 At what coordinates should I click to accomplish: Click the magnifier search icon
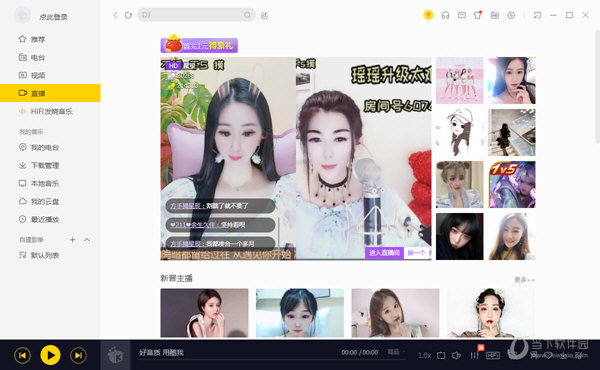click(x=247, y=15)
